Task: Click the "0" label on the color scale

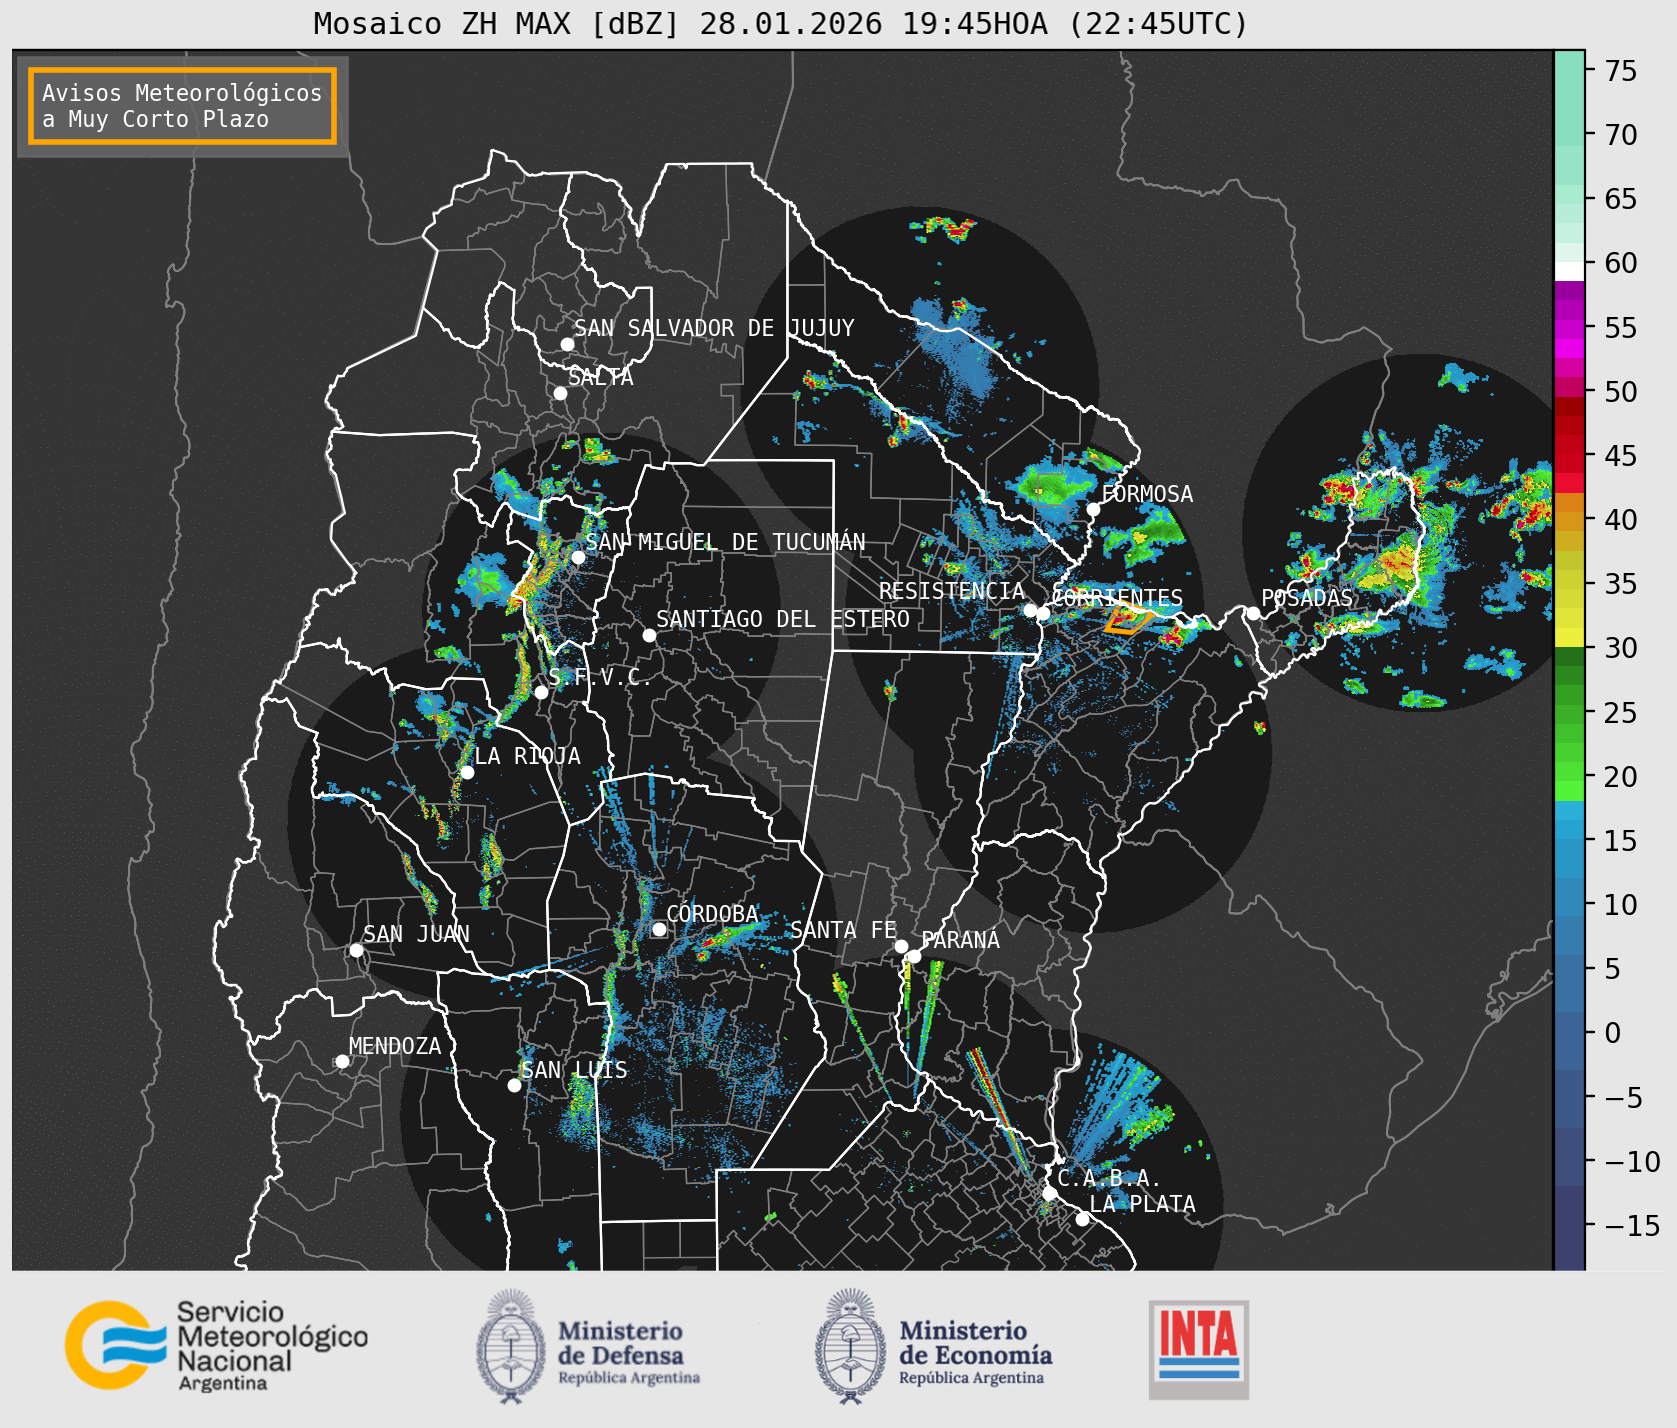Action: click(1613, 1033)
